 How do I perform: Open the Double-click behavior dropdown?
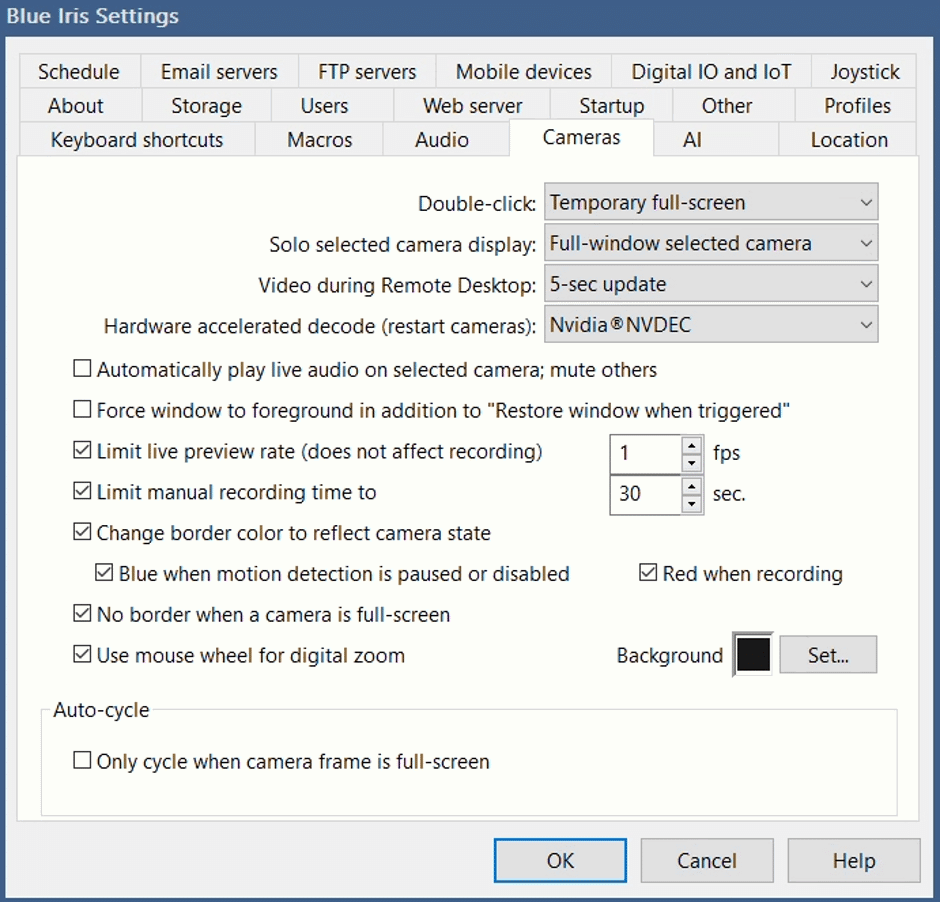710,202
